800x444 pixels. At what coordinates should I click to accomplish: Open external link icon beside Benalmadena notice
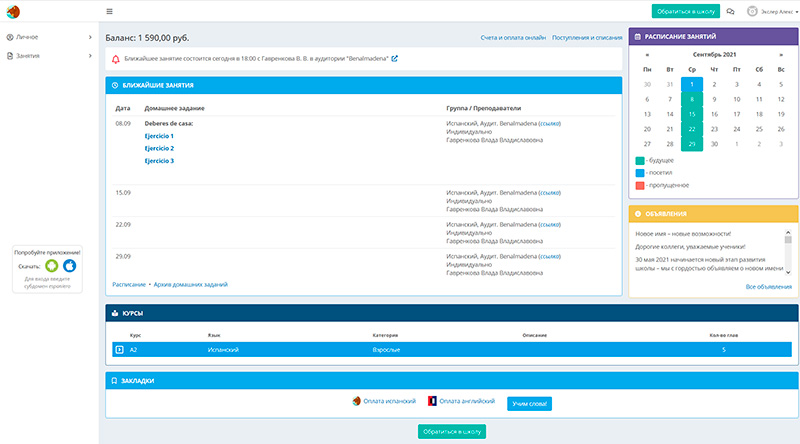click(394, 59)
